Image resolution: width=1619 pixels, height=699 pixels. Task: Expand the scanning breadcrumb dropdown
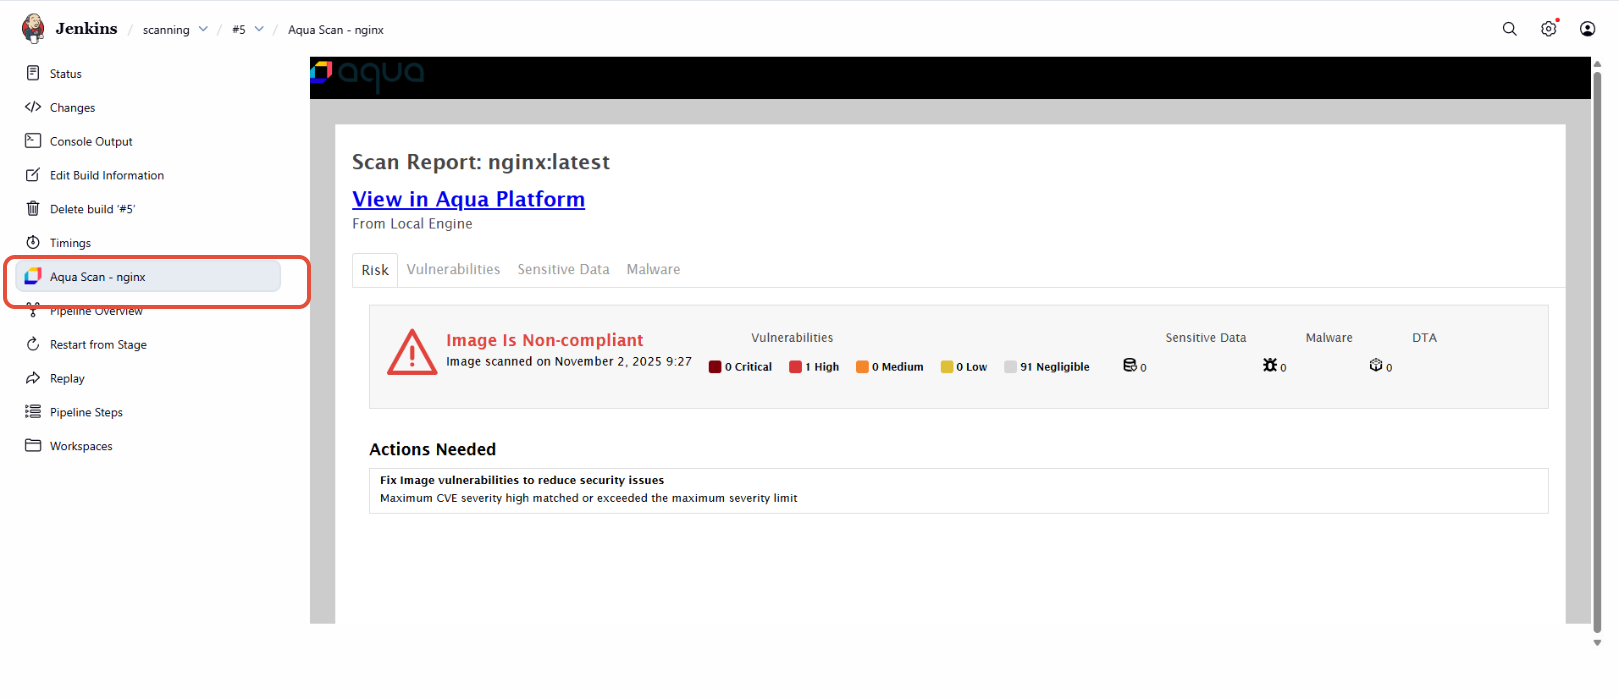(203, 29)
